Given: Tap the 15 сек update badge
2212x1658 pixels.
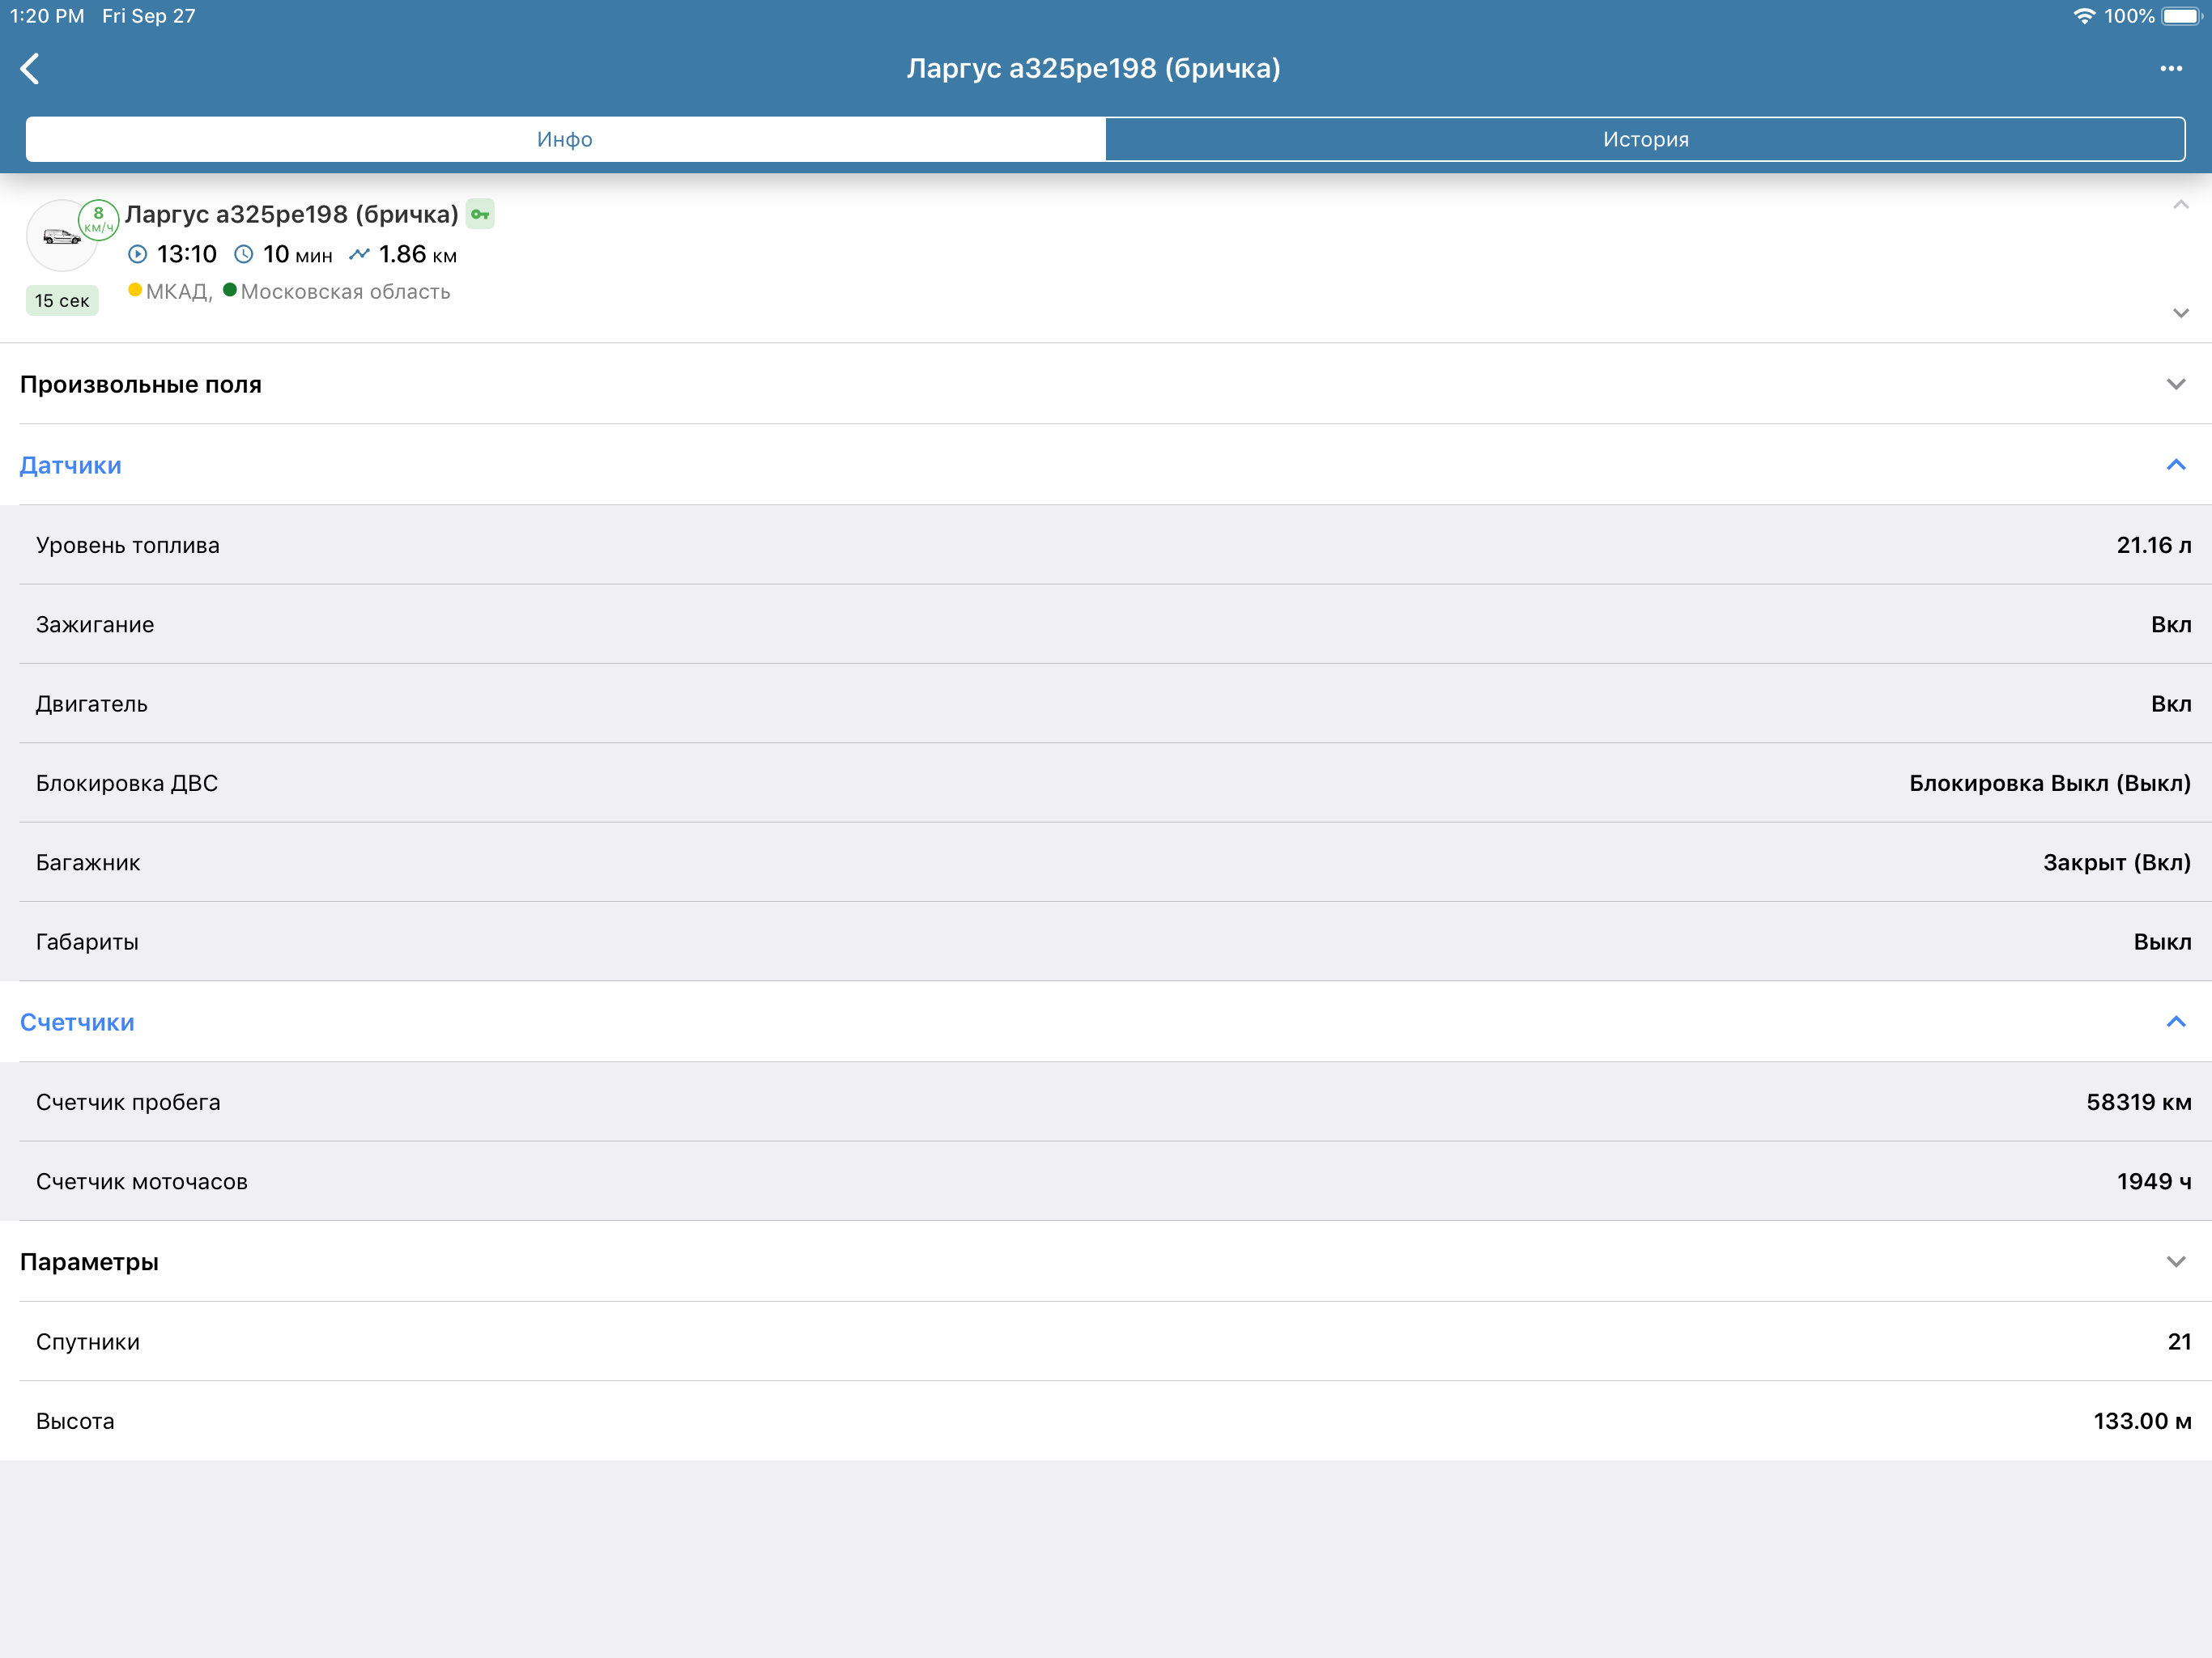Looking at the screenshot, I should 62,300.
